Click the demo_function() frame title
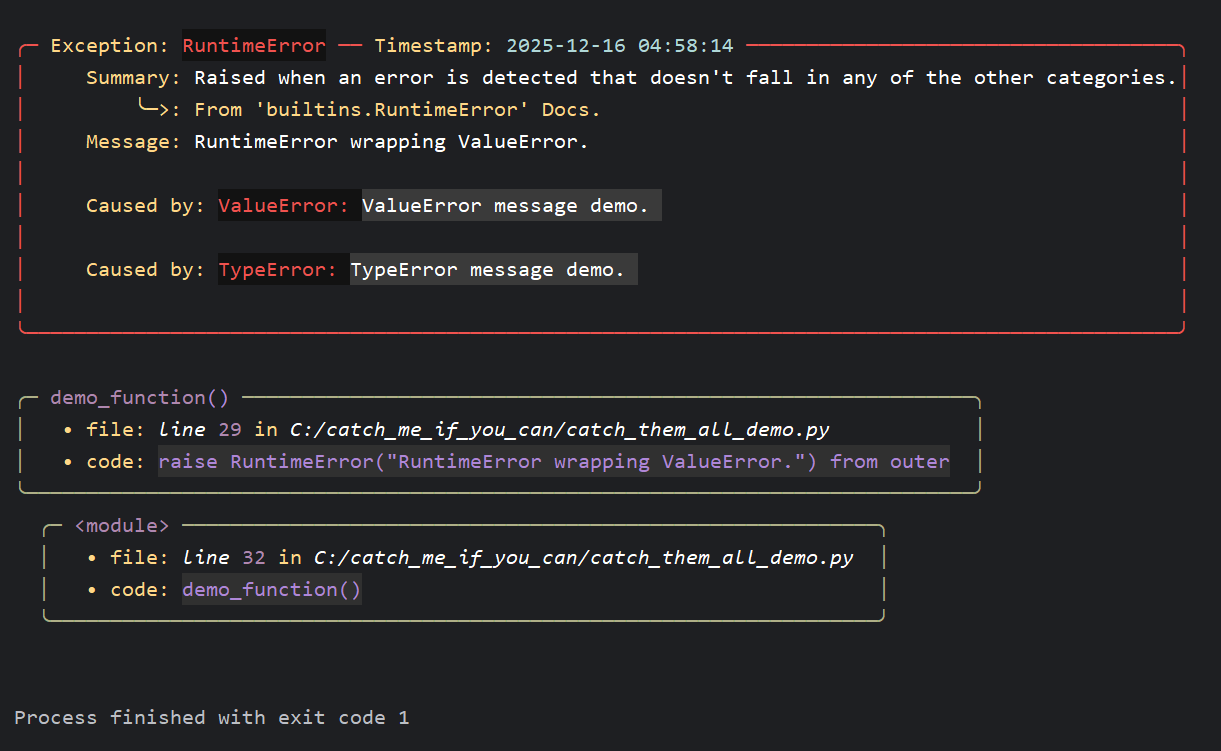Viewport: 1221px width, 751px height. [140, 398]
